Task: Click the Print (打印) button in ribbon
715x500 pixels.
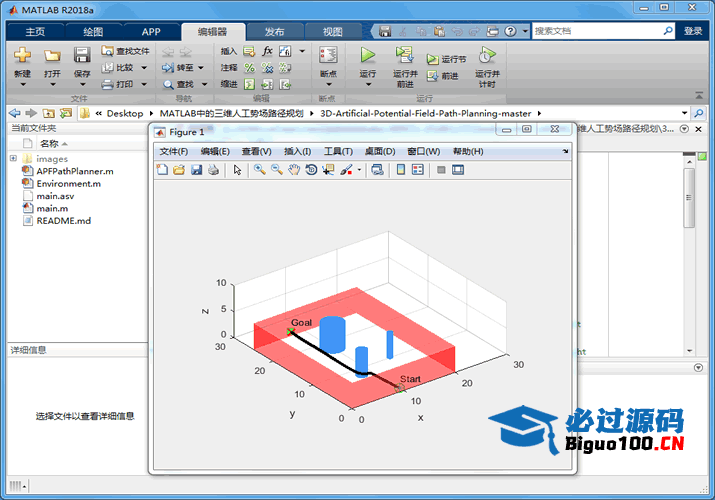Action: [x=118, y=84]
